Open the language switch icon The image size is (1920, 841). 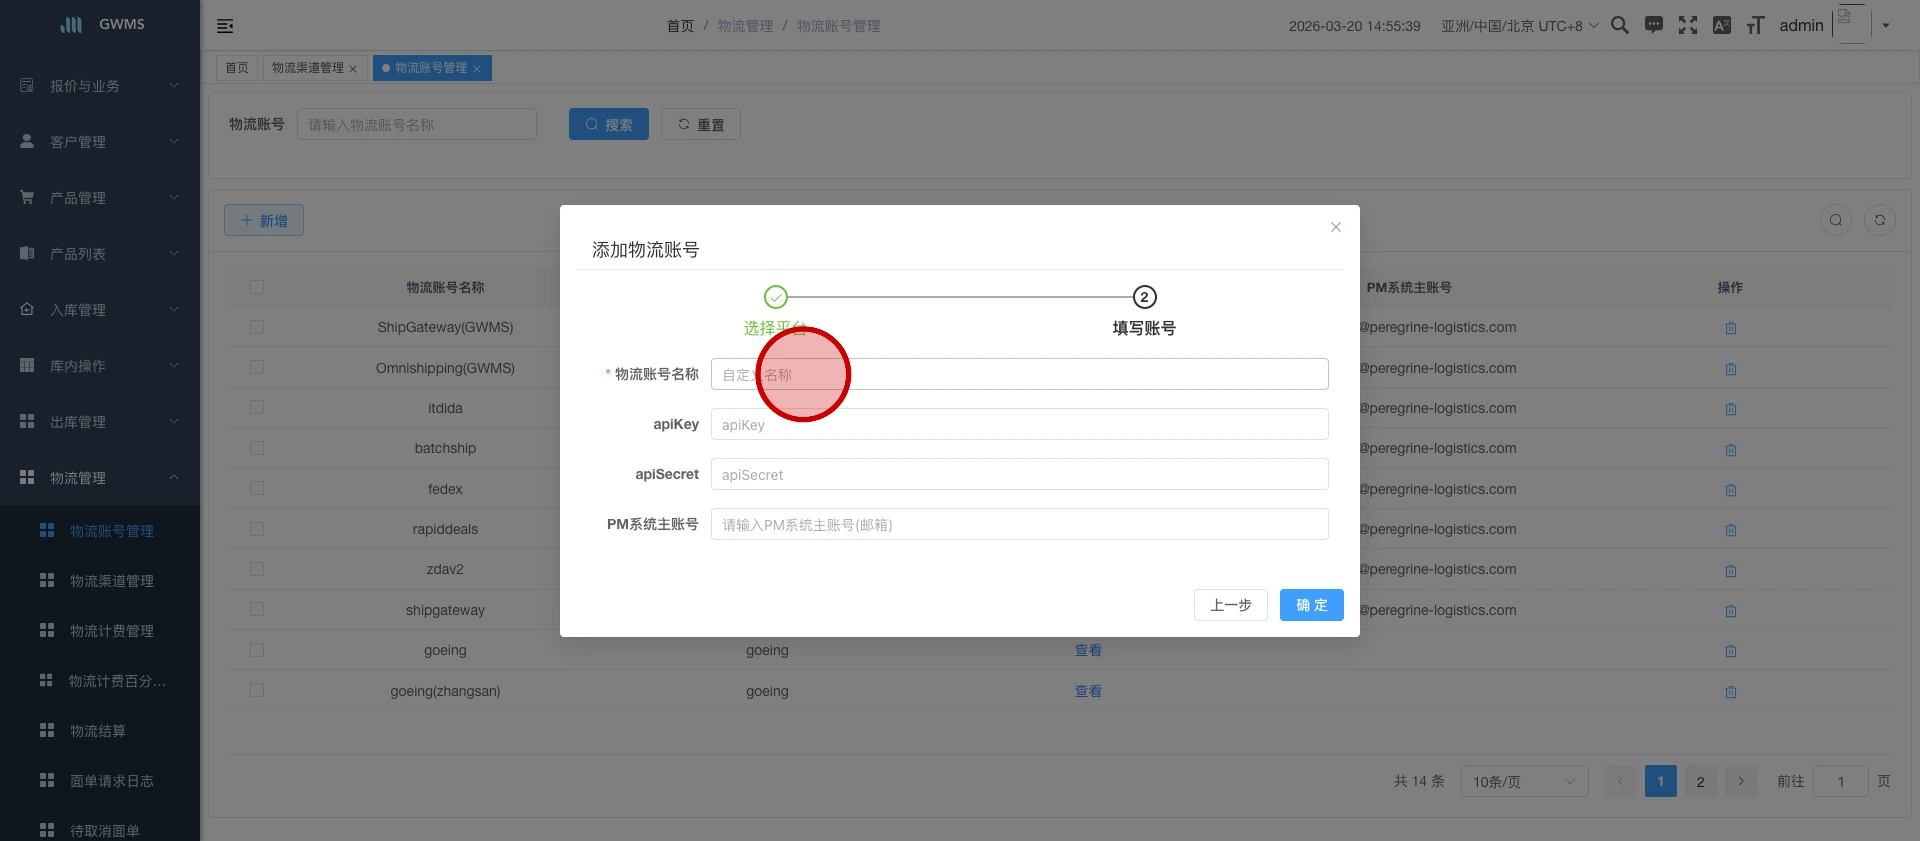tap(1722, 25)
